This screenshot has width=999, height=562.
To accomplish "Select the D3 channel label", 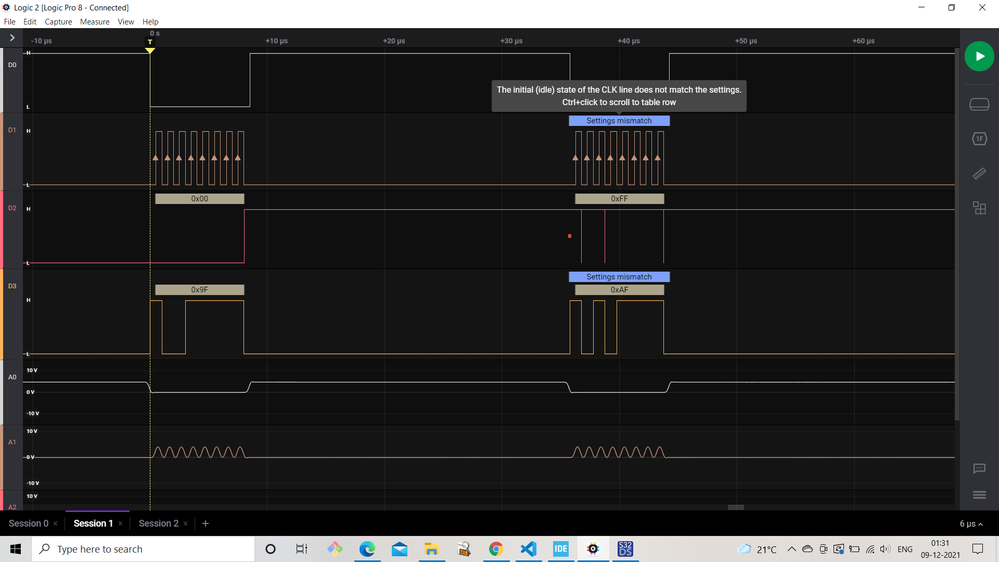I will [12, 286].
